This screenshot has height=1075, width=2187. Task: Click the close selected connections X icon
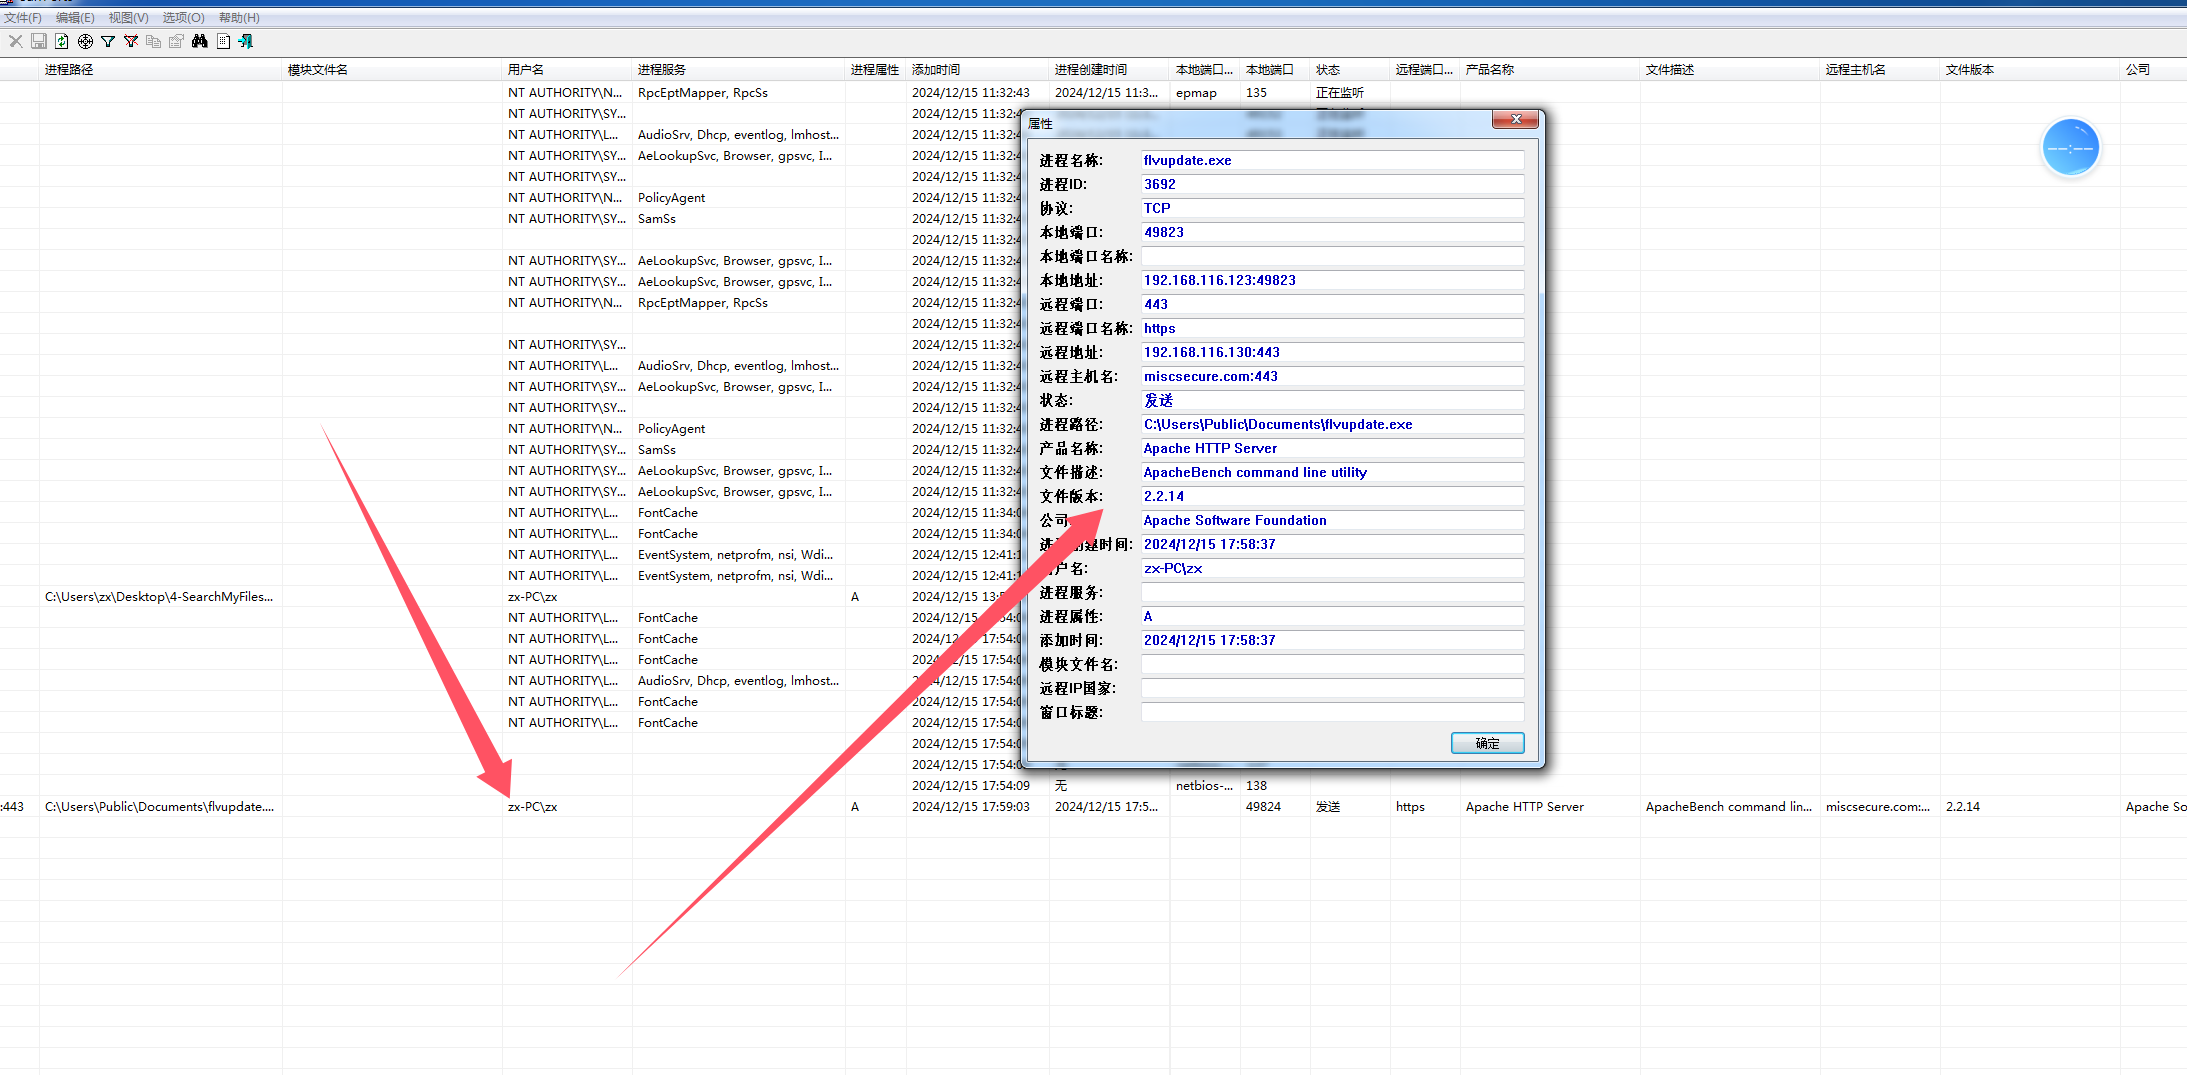pyautogui.click(x=15, y=41)
